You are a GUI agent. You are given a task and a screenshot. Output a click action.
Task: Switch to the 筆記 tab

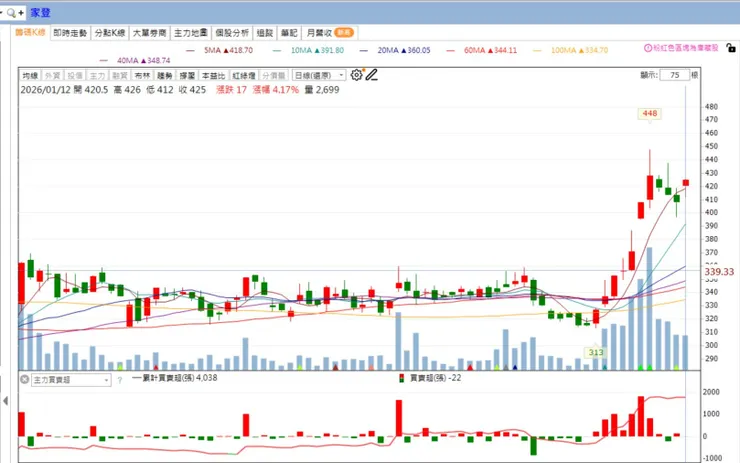(x=289, y=33)
